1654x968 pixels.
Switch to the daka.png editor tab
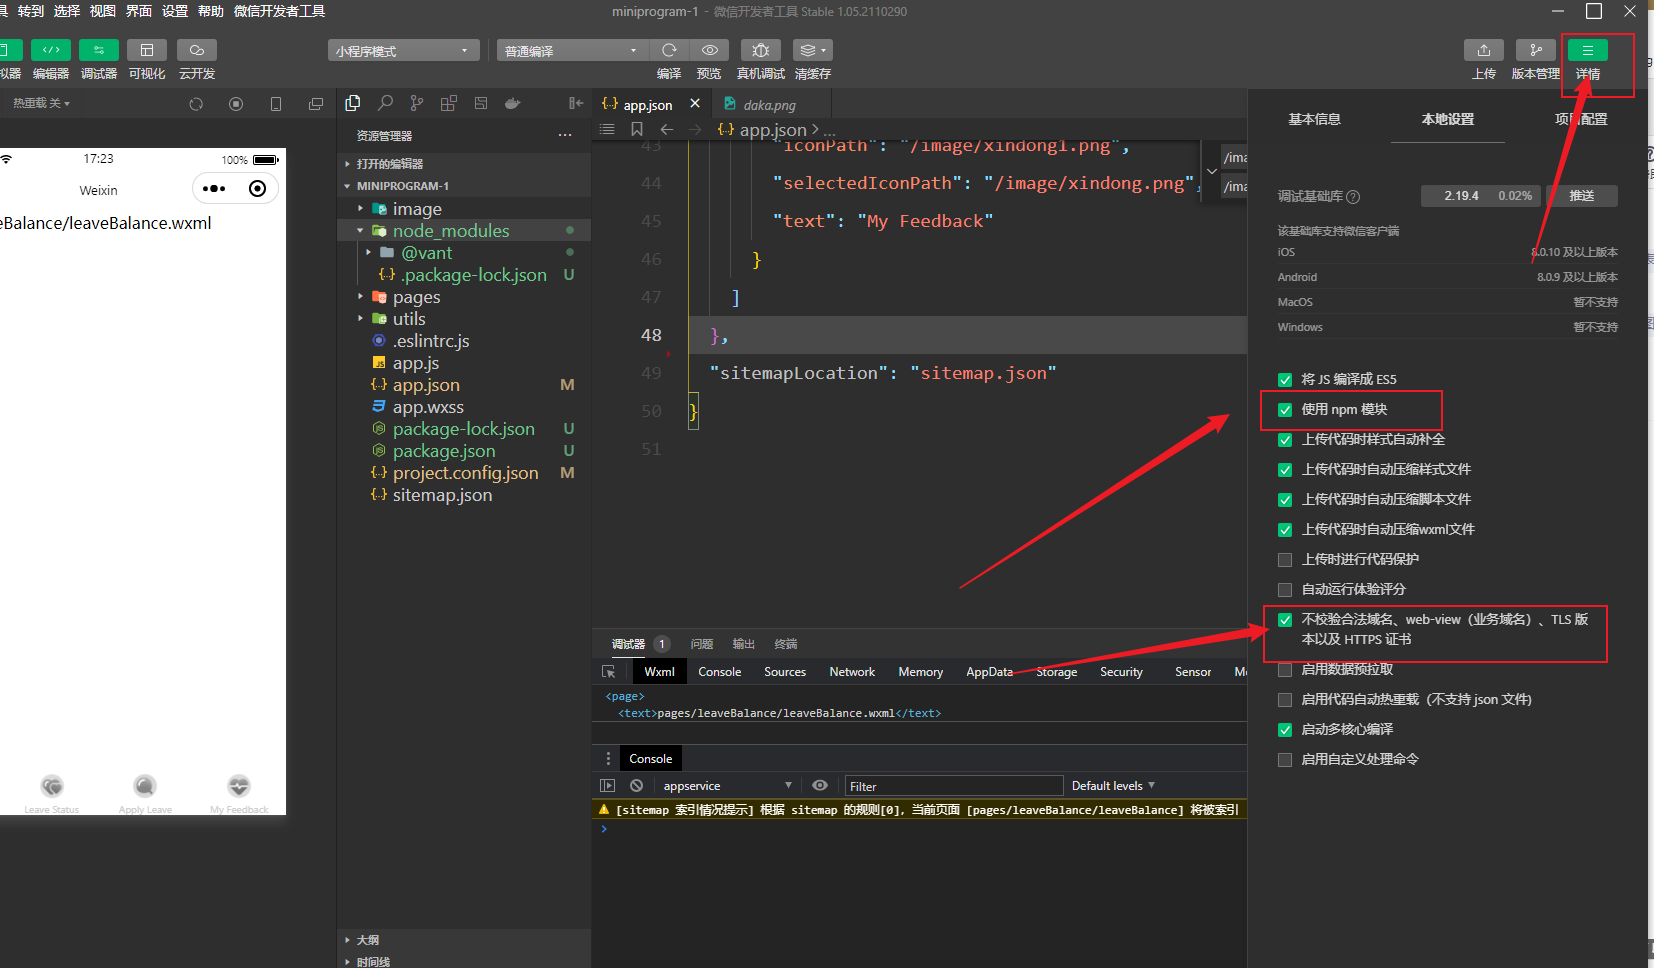pyautogui.click(x=769, y=105)
